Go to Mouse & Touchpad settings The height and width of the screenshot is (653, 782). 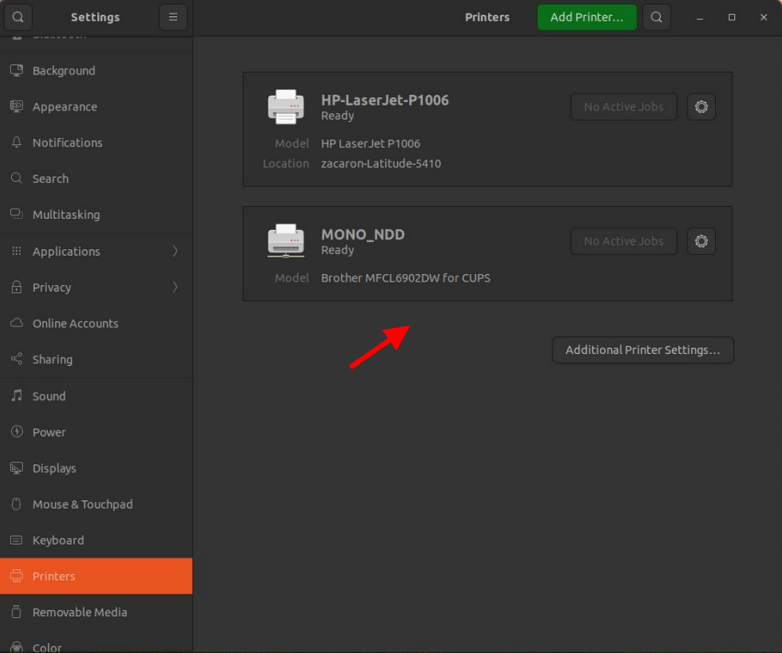click(x=82, y=504)
